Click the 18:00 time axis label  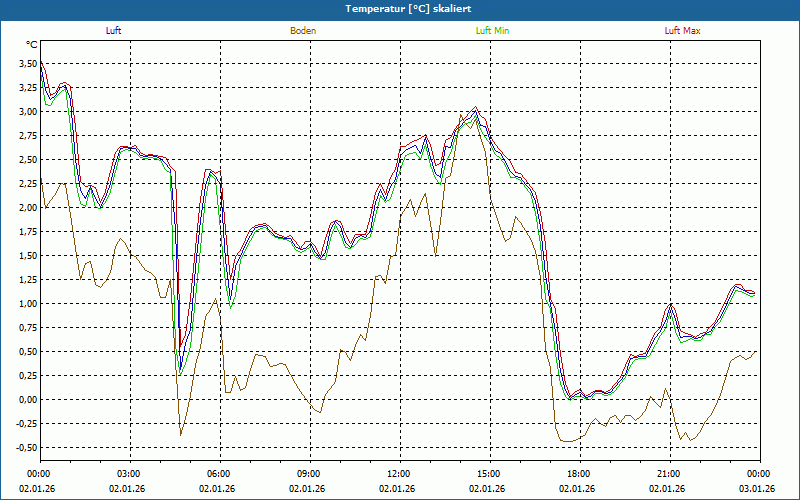[x=578, y=474]
